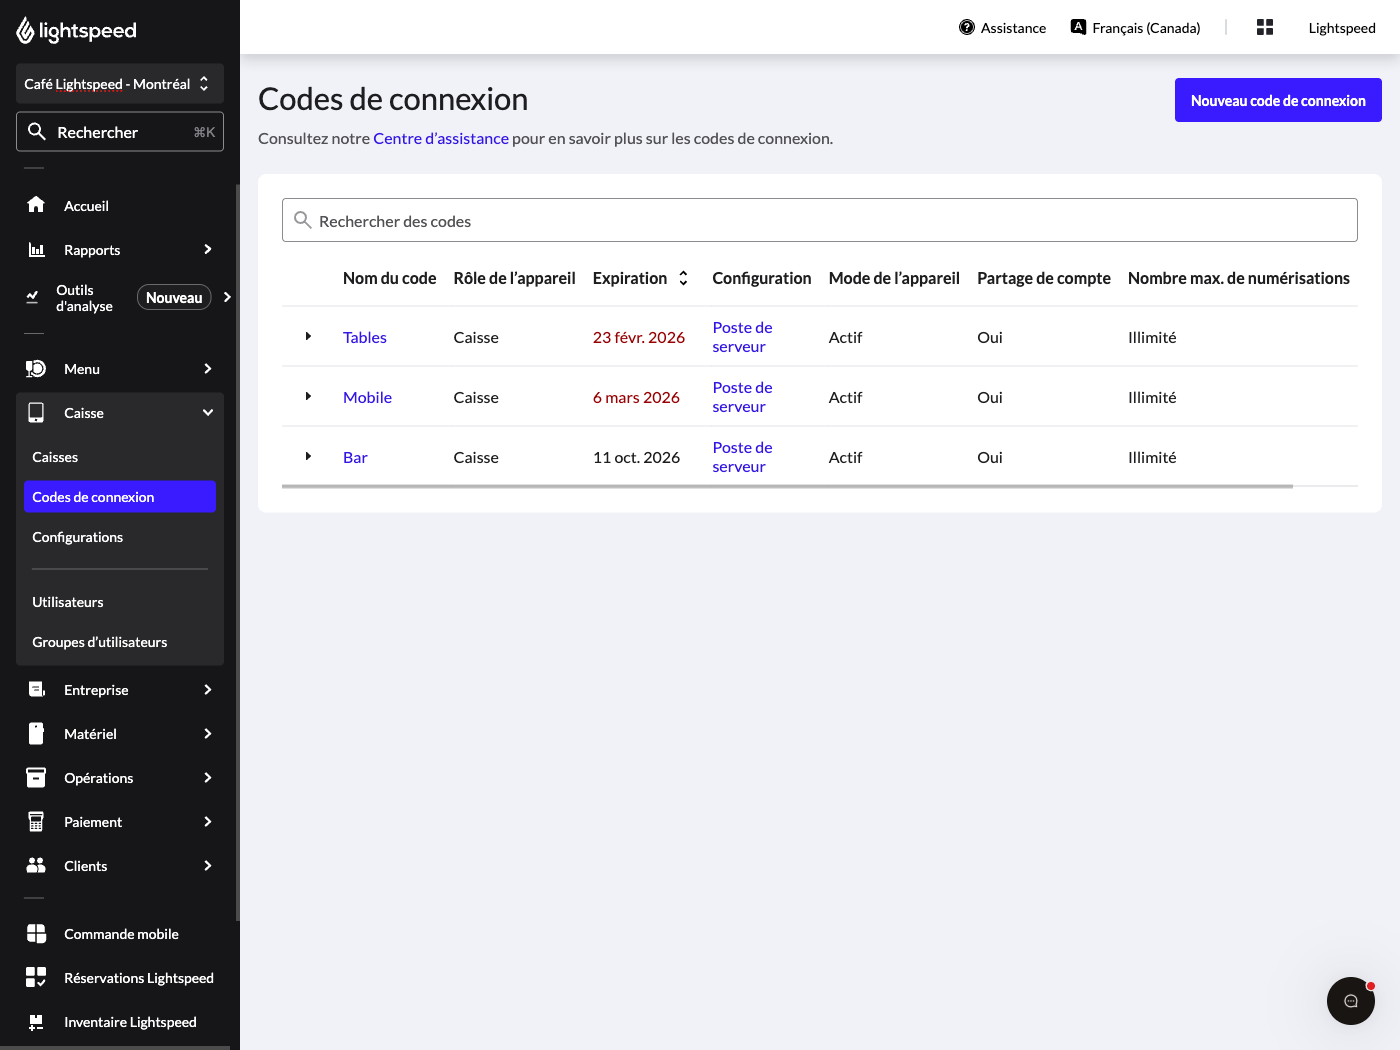Collapse the Caisse section chevron
Screen dimensions: 1400x1050
[208, 413]
